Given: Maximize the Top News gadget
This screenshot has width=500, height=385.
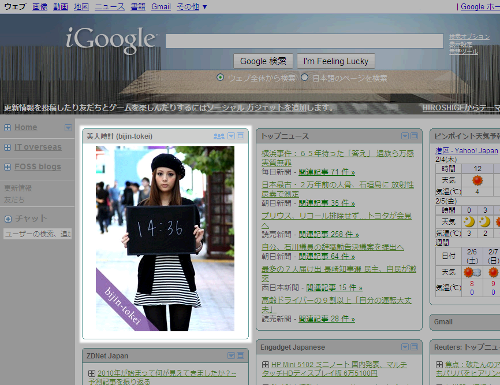Looking at the screenshot, I should click(x=414, y=136).
